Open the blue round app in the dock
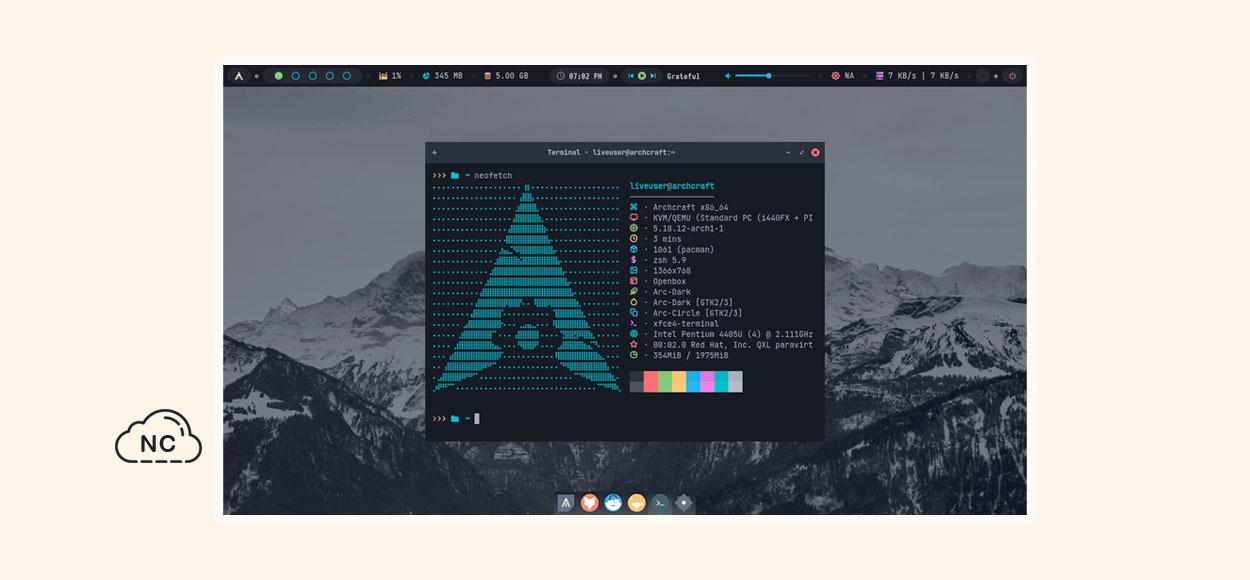This screenshot has height=580, width=1250. pos(613,503)
